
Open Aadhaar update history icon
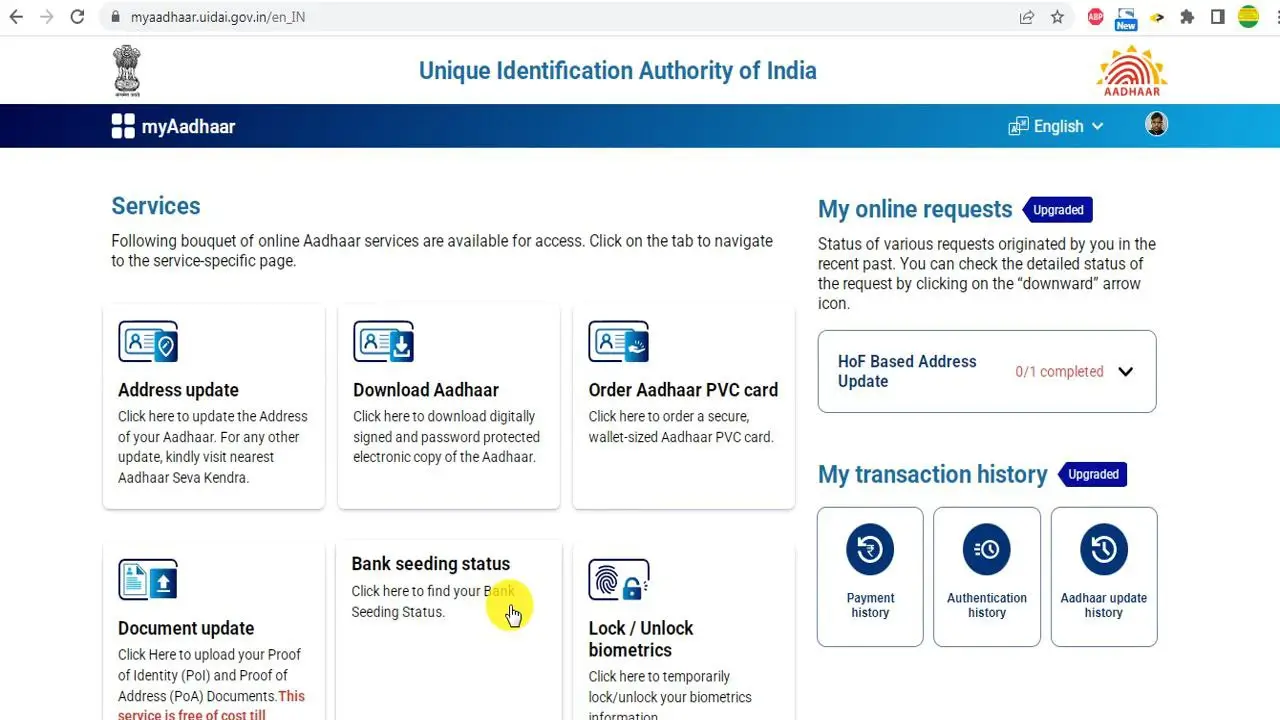click(1104, 549)
